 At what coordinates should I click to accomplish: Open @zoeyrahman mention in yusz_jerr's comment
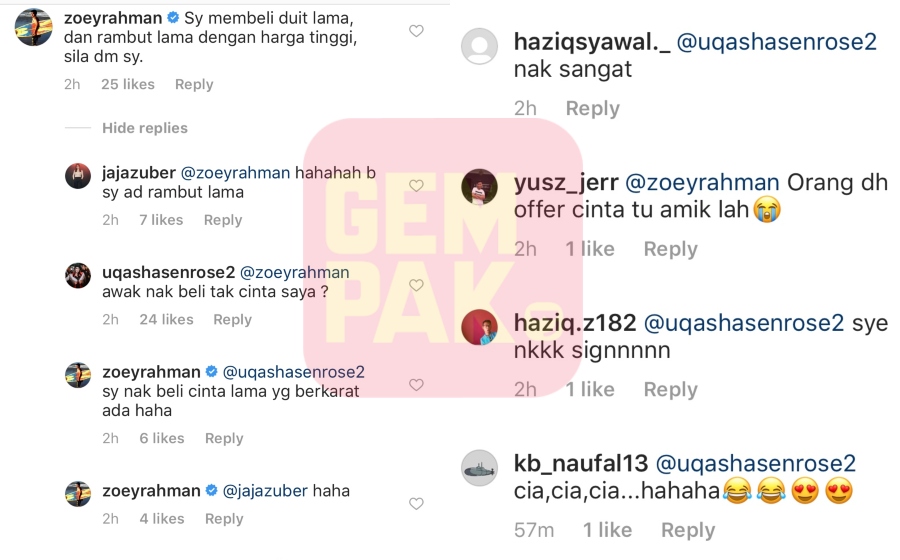pyautogui.click(x=702, y=182)
